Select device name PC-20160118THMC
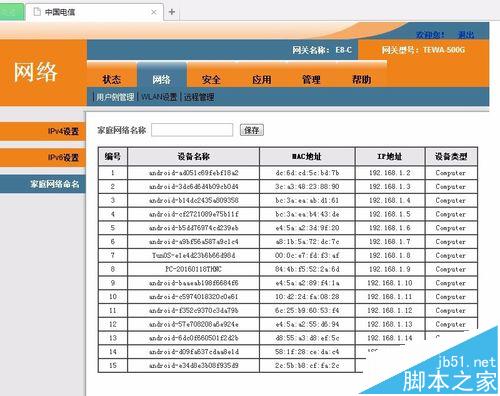 pyautogui.click(x=194, y=269)
